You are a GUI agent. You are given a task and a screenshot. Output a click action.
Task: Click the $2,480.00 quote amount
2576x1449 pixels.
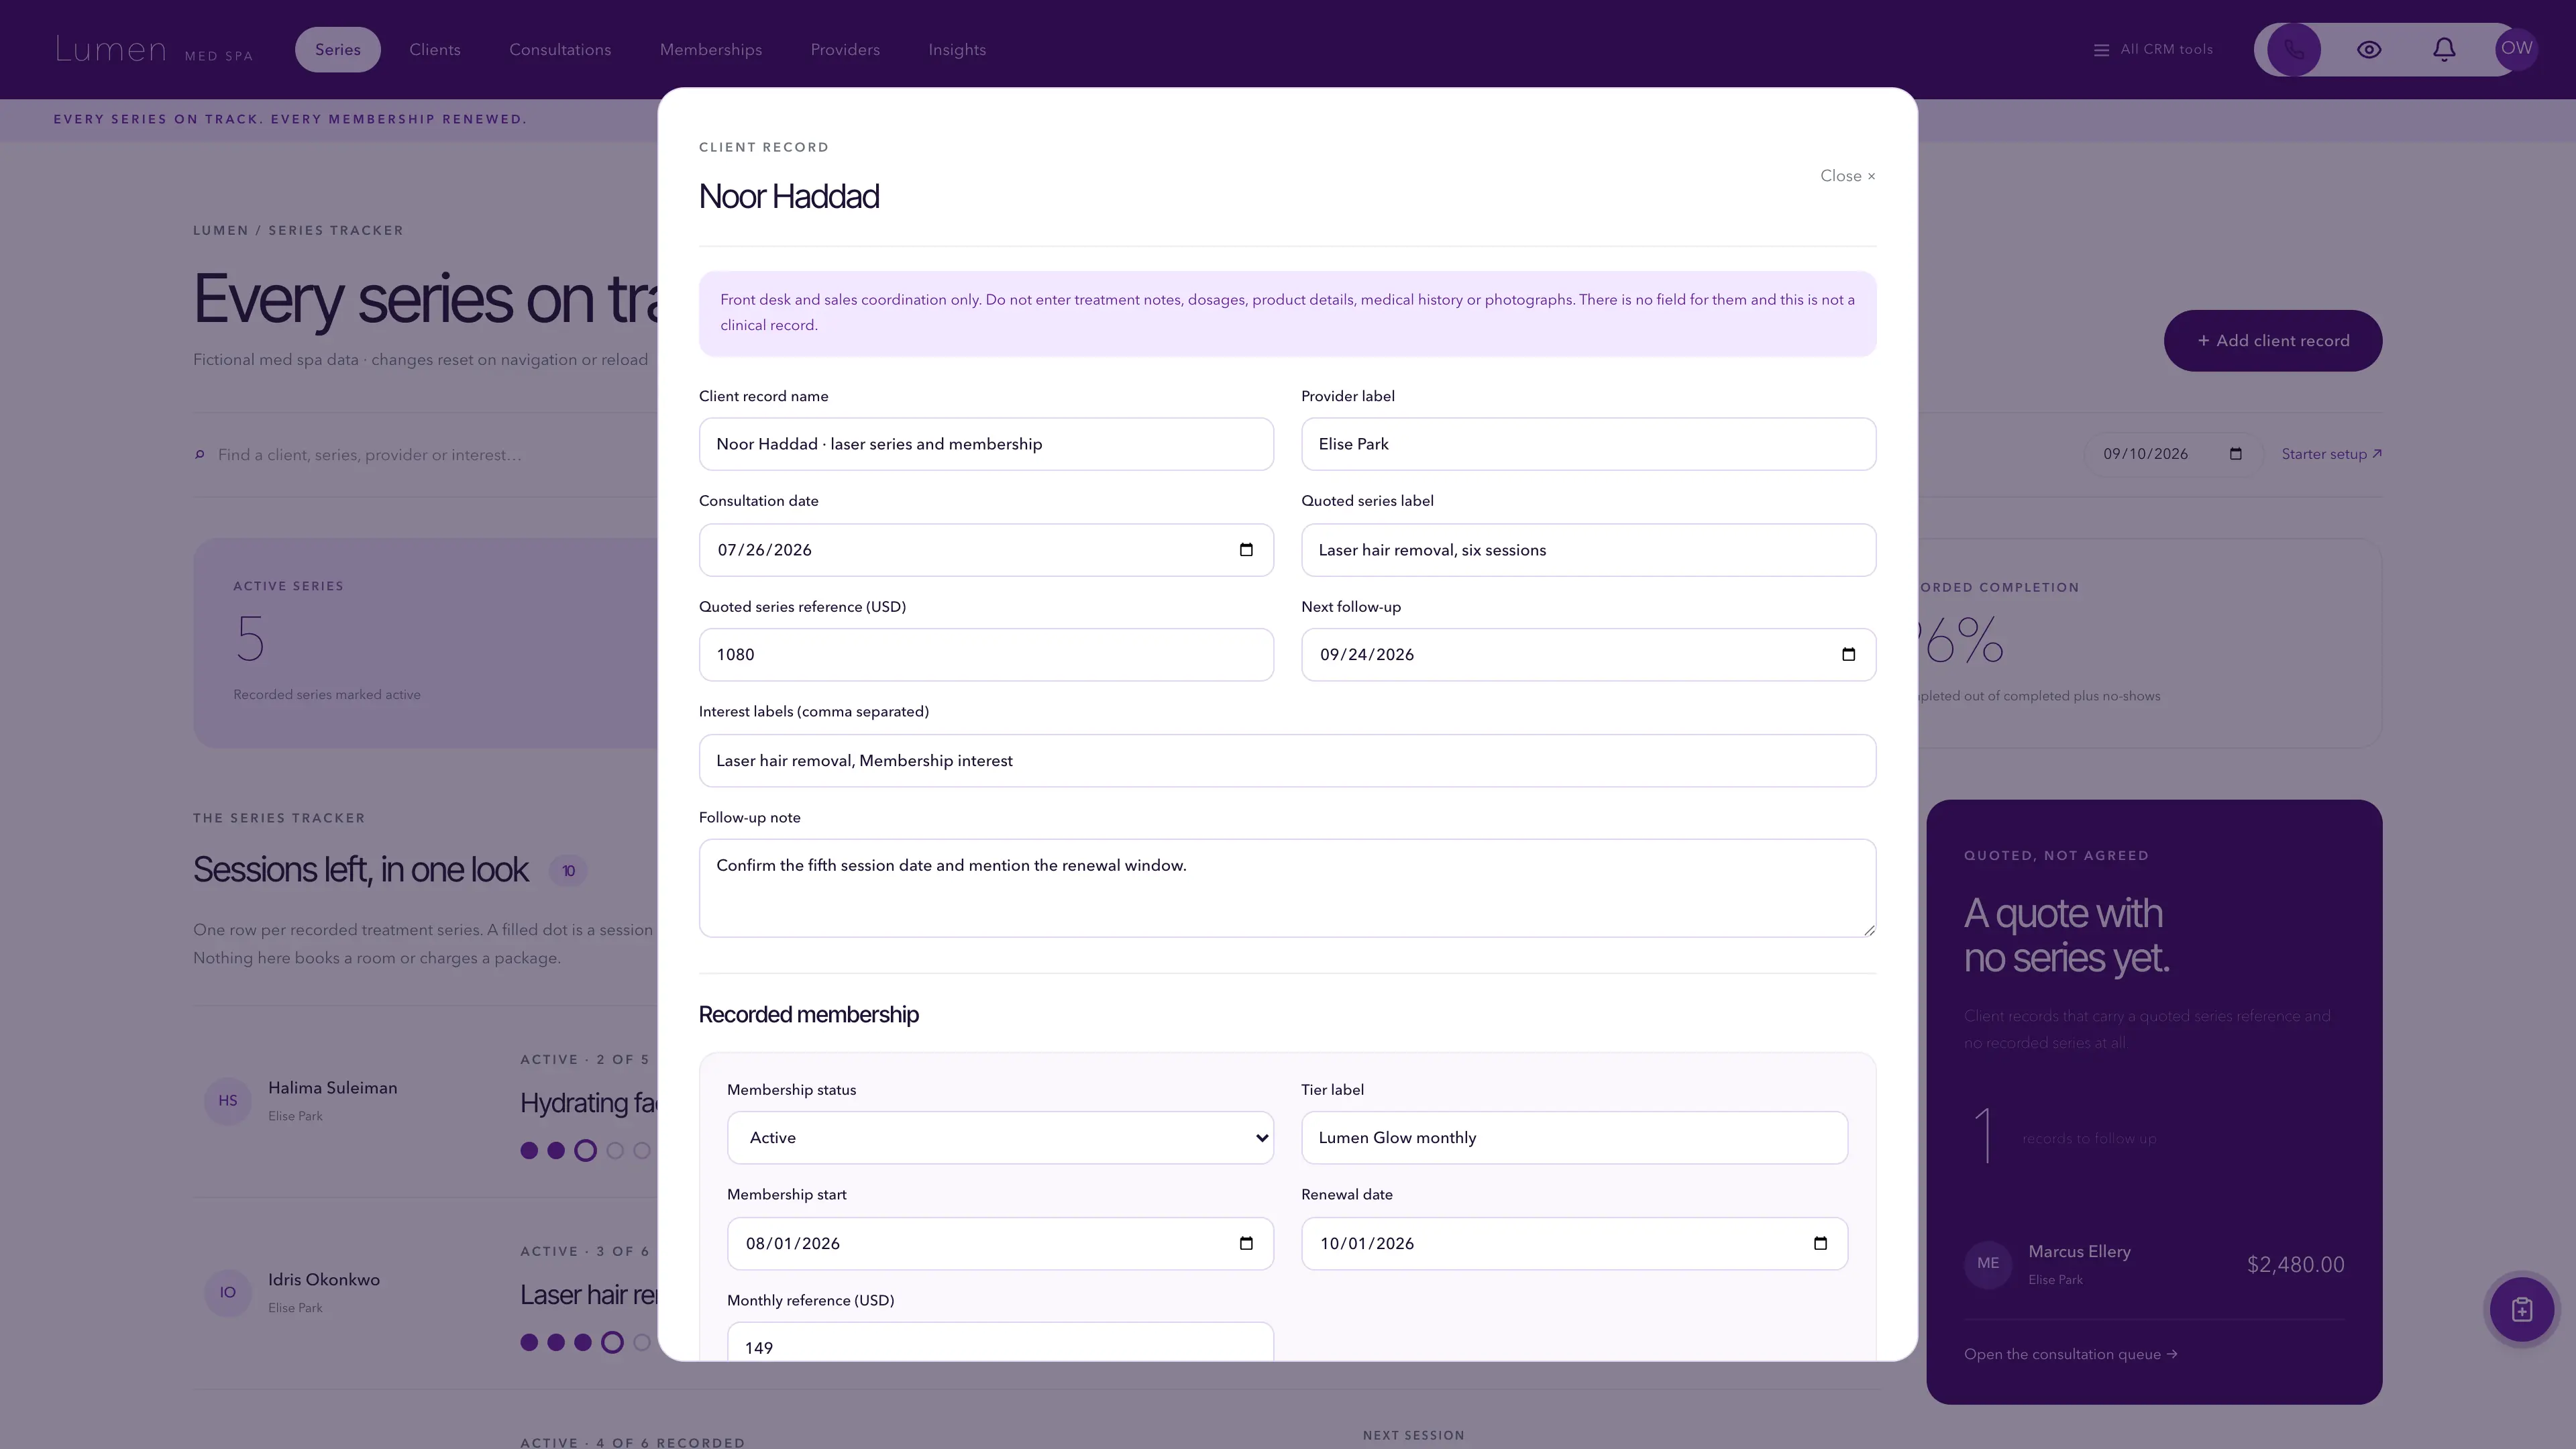point(2295,1265)
